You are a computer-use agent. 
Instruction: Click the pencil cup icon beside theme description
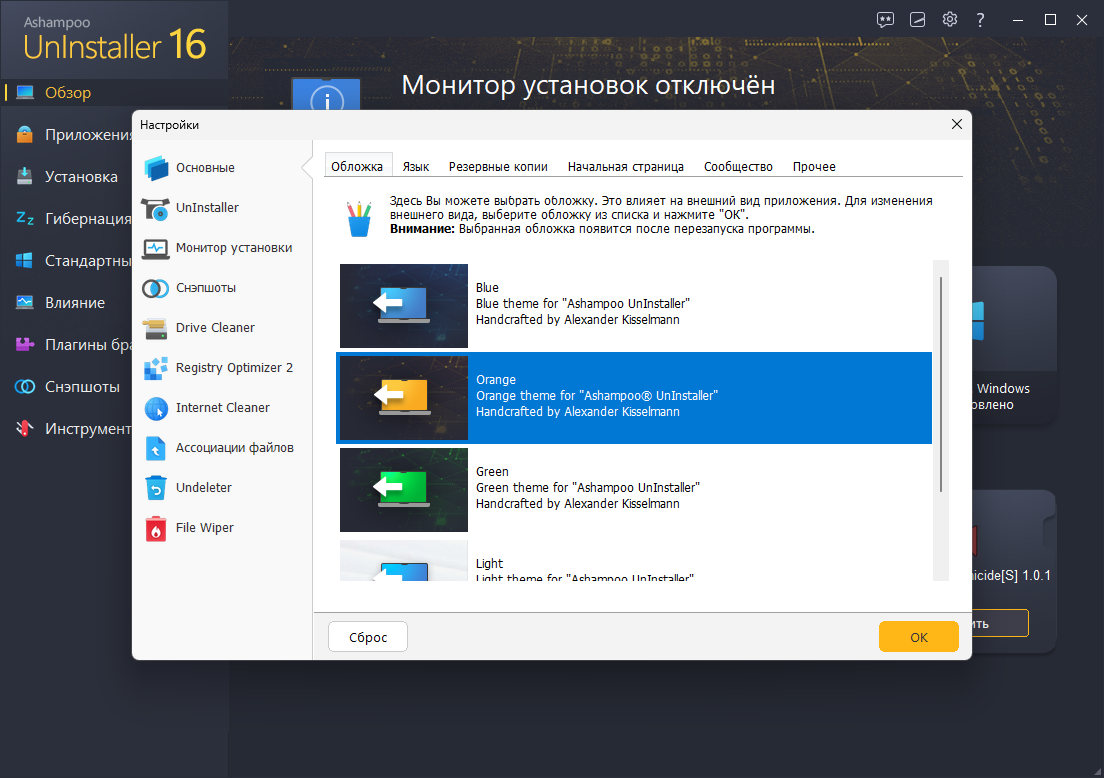click(359, 219)
